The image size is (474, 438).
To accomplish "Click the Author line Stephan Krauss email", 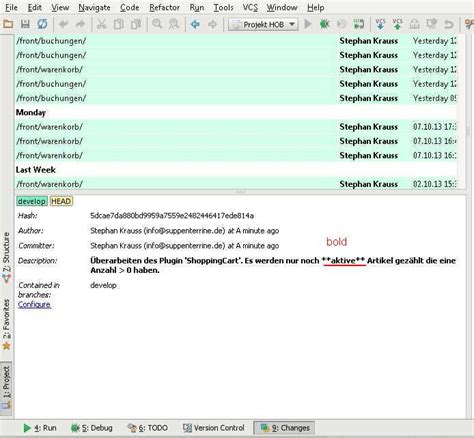I will pos(185,231).
